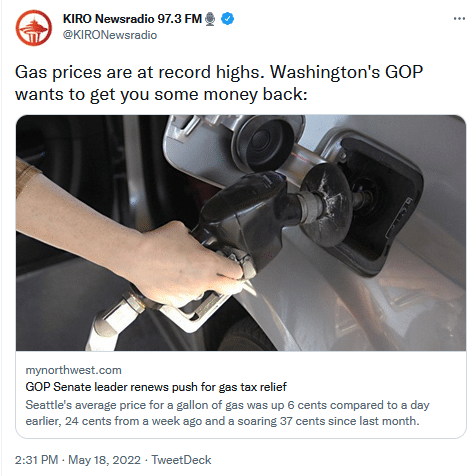Click the blue verified checkmark badge
Viewport: 476px width, 476px height.
[x=228, y=19]
